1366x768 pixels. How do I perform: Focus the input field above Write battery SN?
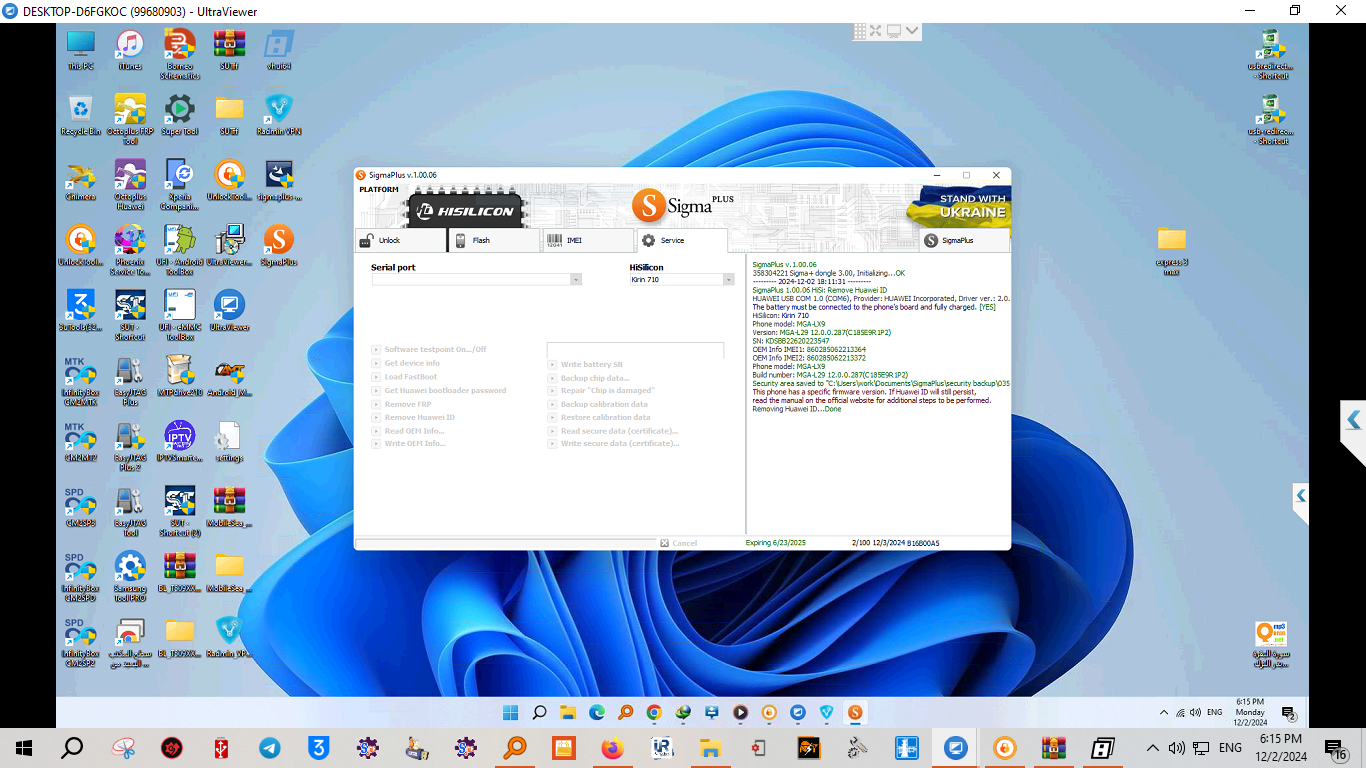click(x=635, y=350)
